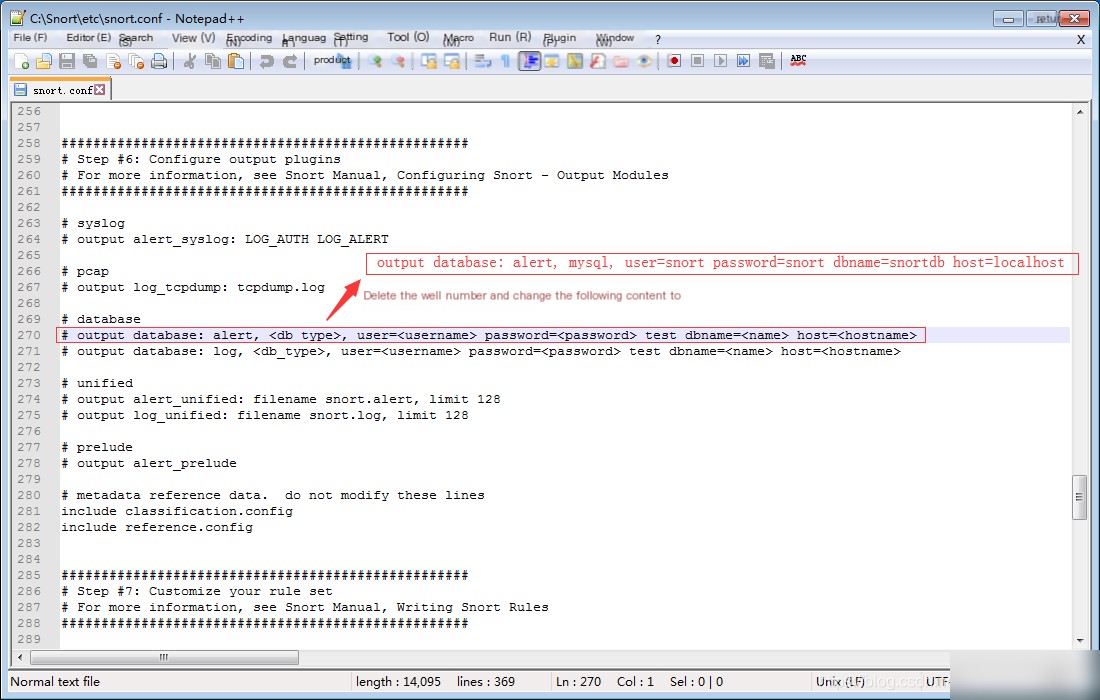Click the '# output alert_syslog: LOG_AUTH LOG_ALERT' line

224,239
